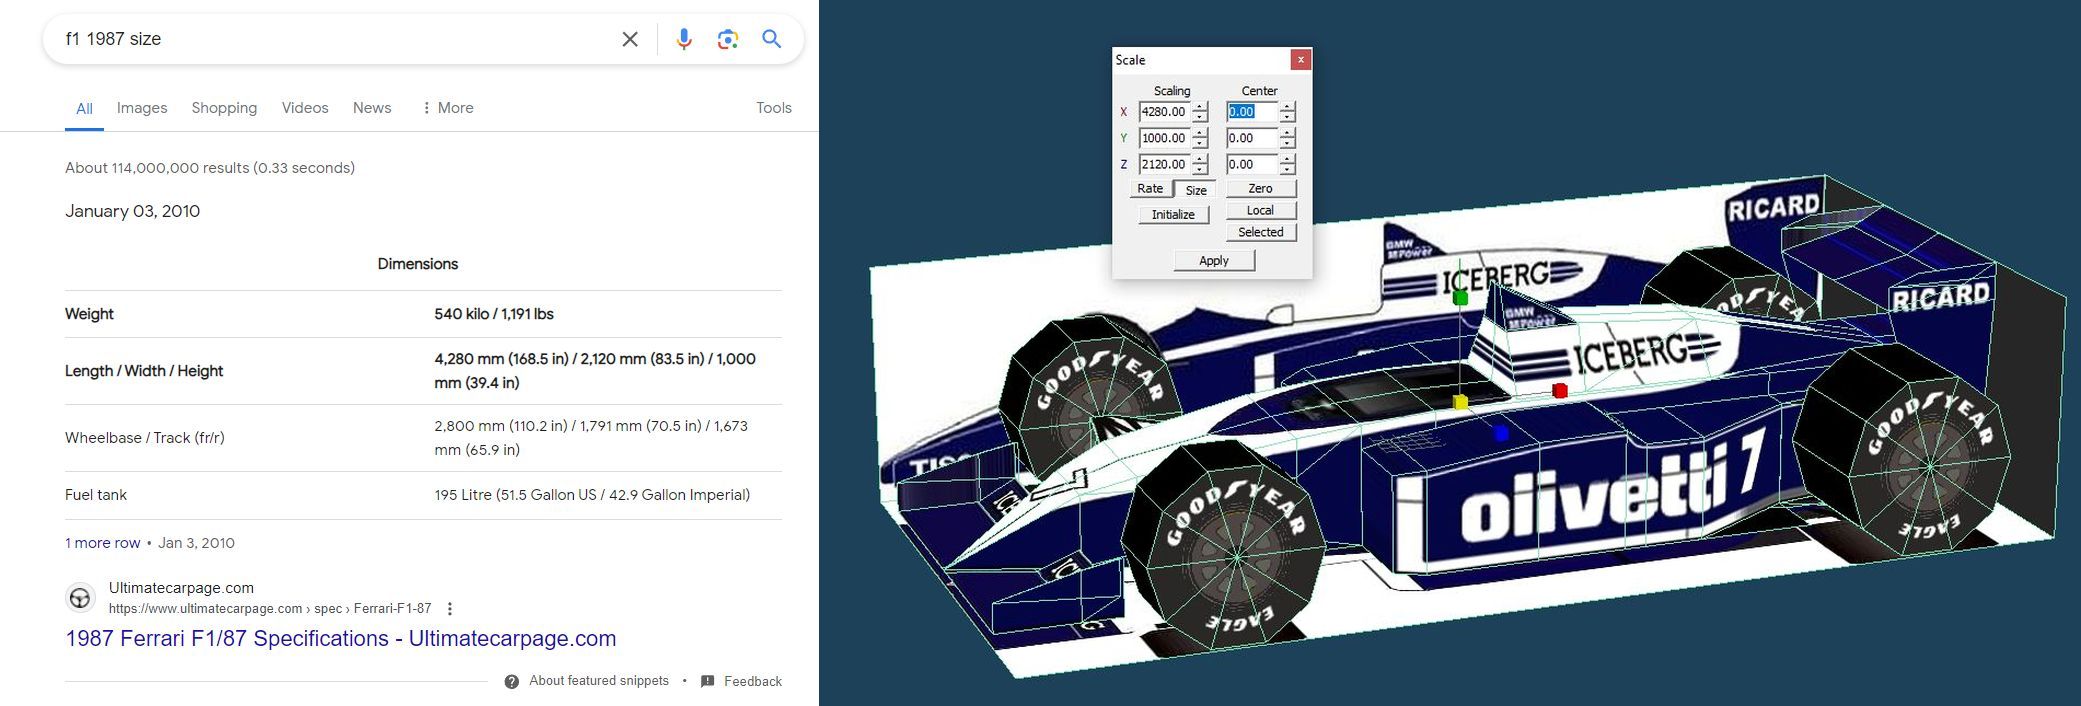The width and height of the screenshot is (2081, 706).
Task: Clear the search box with the X icon
Action: [x=630, y=39]
